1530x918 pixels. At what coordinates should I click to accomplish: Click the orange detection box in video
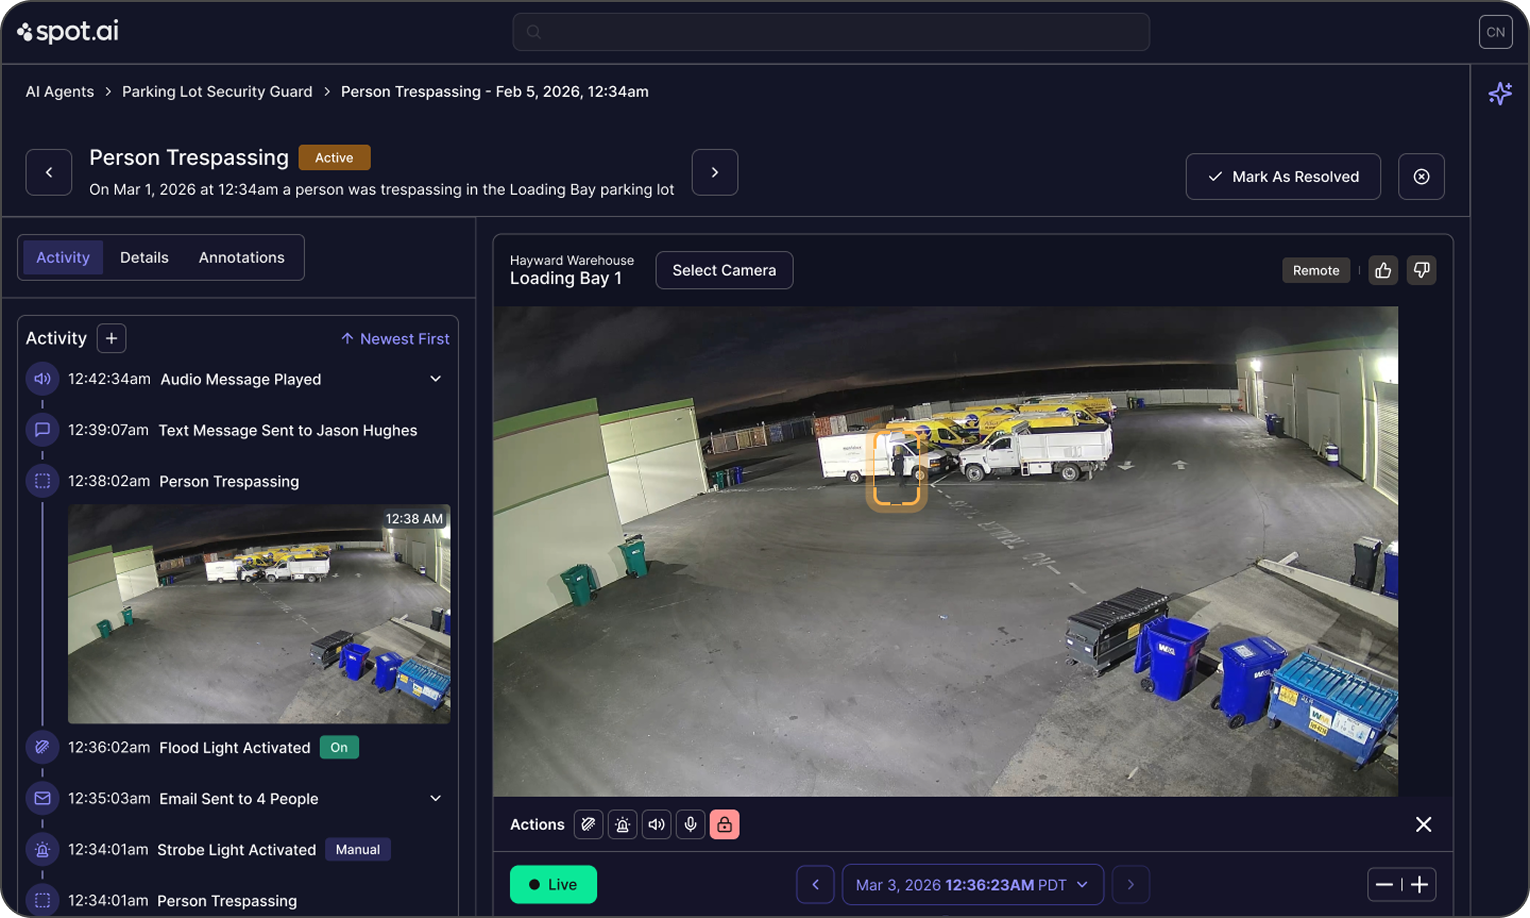(x=896, y=468)
